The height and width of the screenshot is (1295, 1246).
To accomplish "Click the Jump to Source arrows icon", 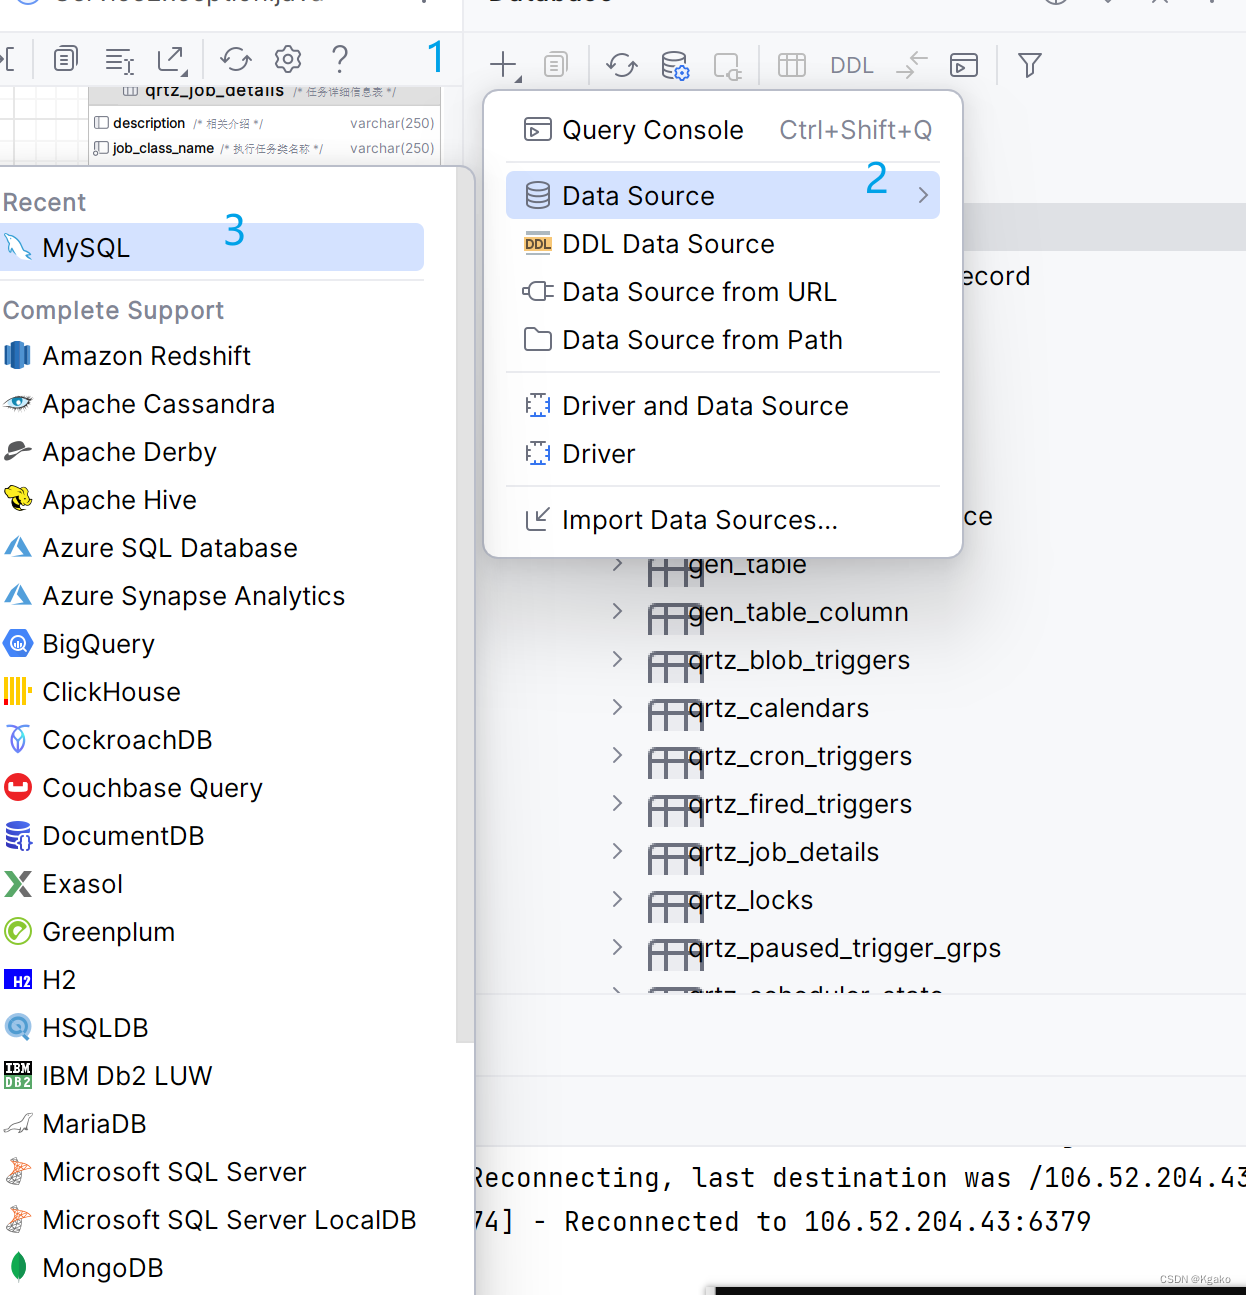I will click(x=912, y=65).
